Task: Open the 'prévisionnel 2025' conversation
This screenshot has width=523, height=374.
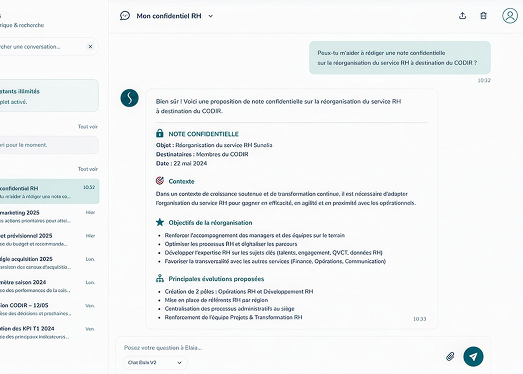Action: pos(49,240)
